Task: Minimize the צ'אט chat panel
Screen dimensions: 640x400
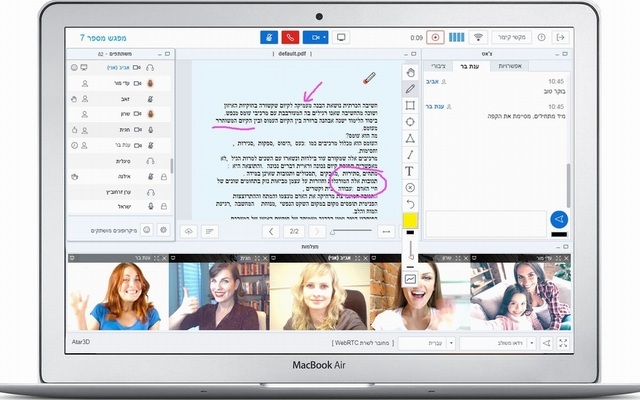Action: coord(558,54)
